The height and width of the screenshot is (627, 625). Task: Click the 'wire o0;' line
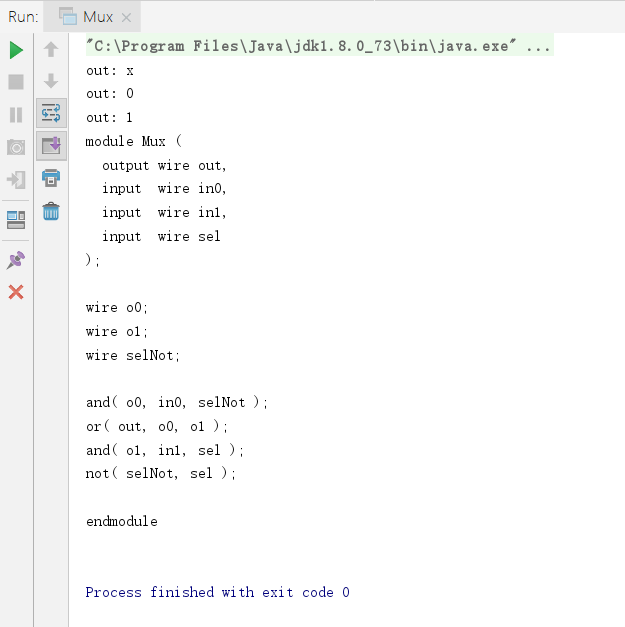tap(117, 308)
